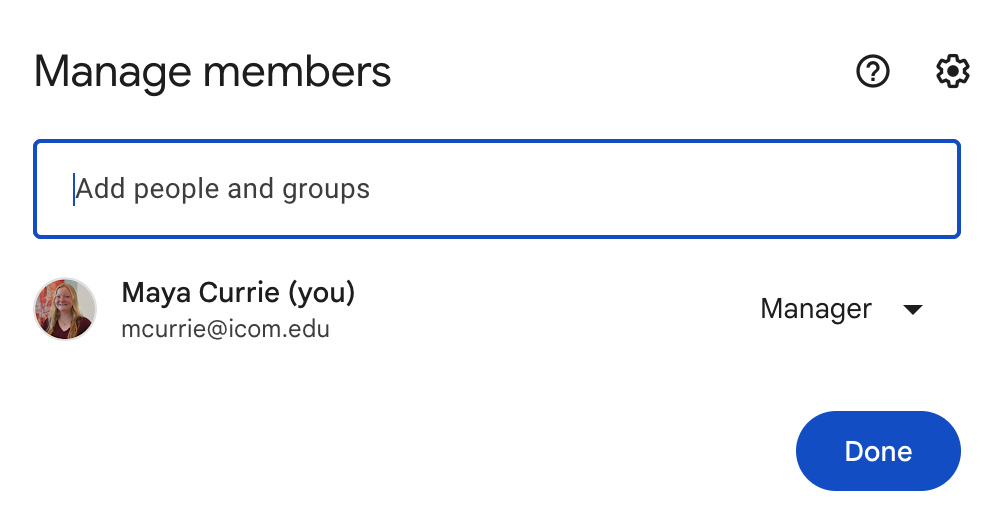The image size is (996, 526).
Task: Open the help question mark icon
Action: (x=873, y=71)
